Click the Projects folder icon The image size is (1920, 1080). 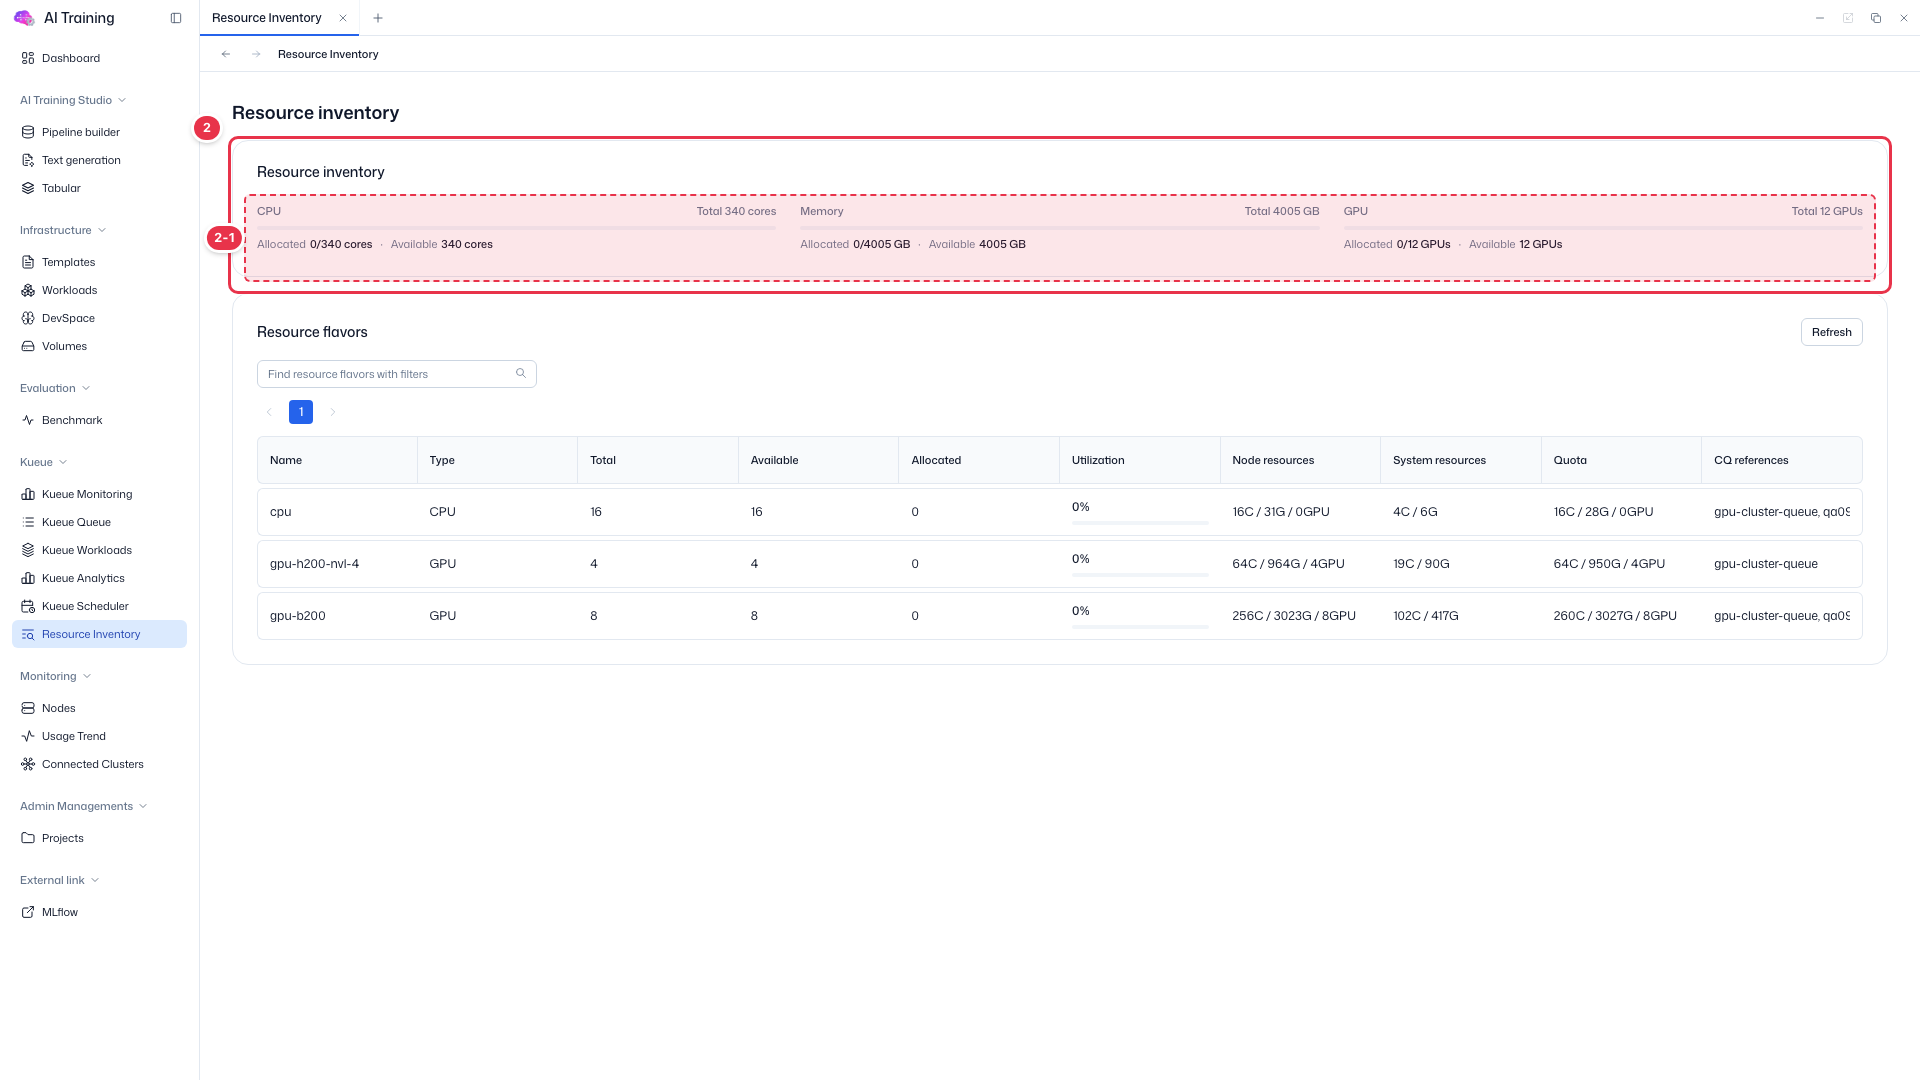(28, 838)
